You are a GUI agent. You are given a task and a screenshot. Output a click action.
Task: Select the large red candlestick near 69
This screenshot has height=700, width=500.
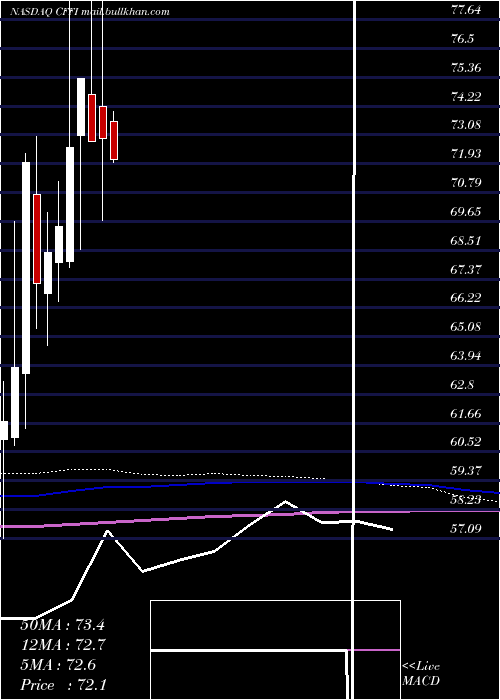pos(37,239)
